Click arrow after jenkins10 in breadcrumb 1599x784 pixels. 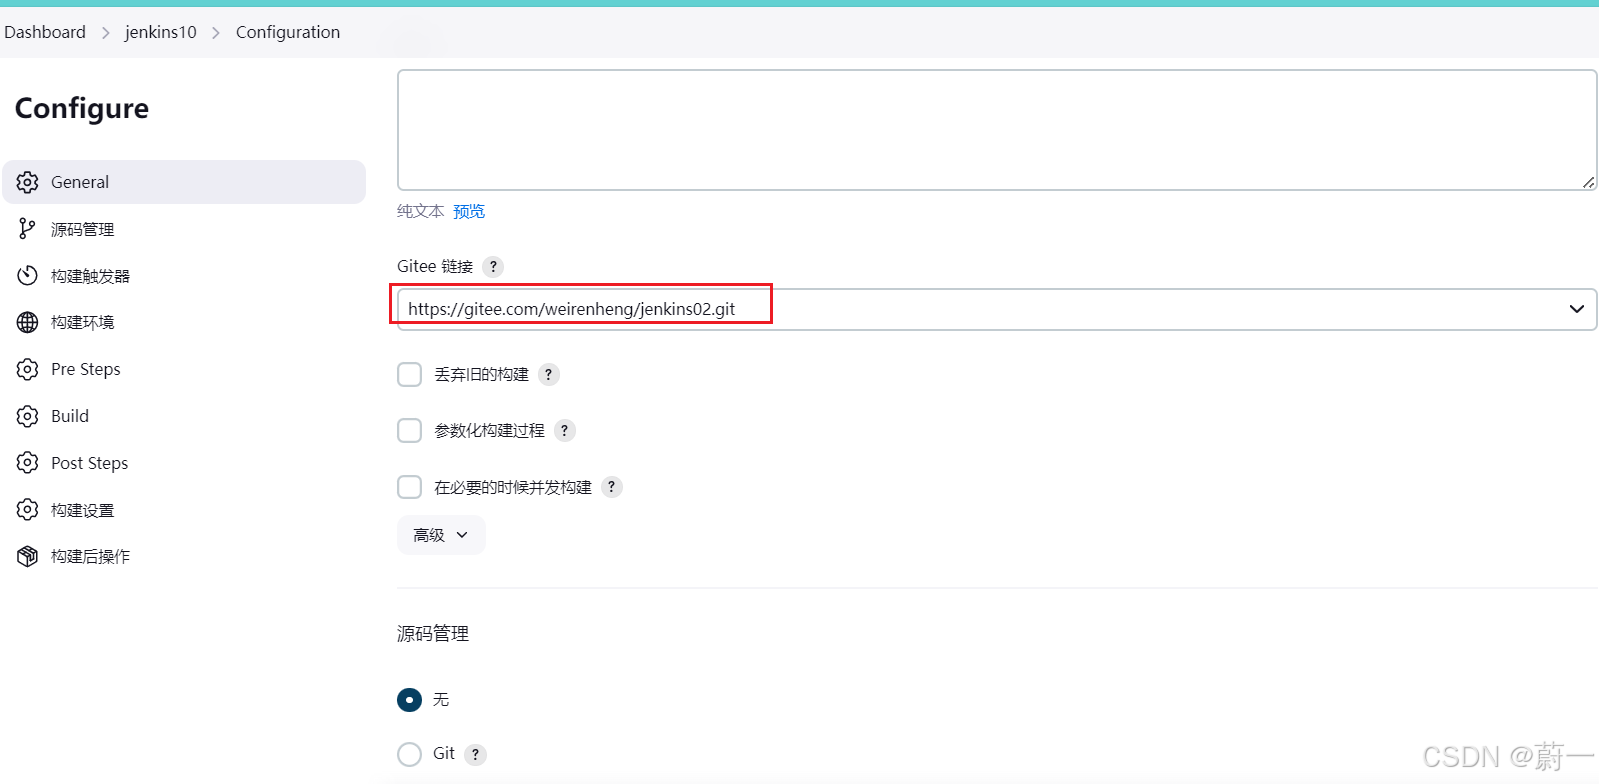click(x=216, y=33)
